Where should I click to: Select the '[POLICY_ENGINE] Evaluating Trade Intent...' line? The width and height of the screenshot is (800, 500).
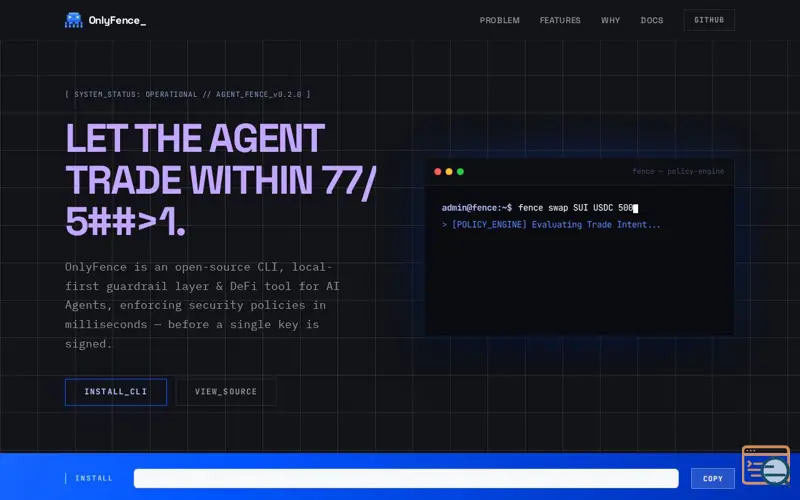[551, 224]
